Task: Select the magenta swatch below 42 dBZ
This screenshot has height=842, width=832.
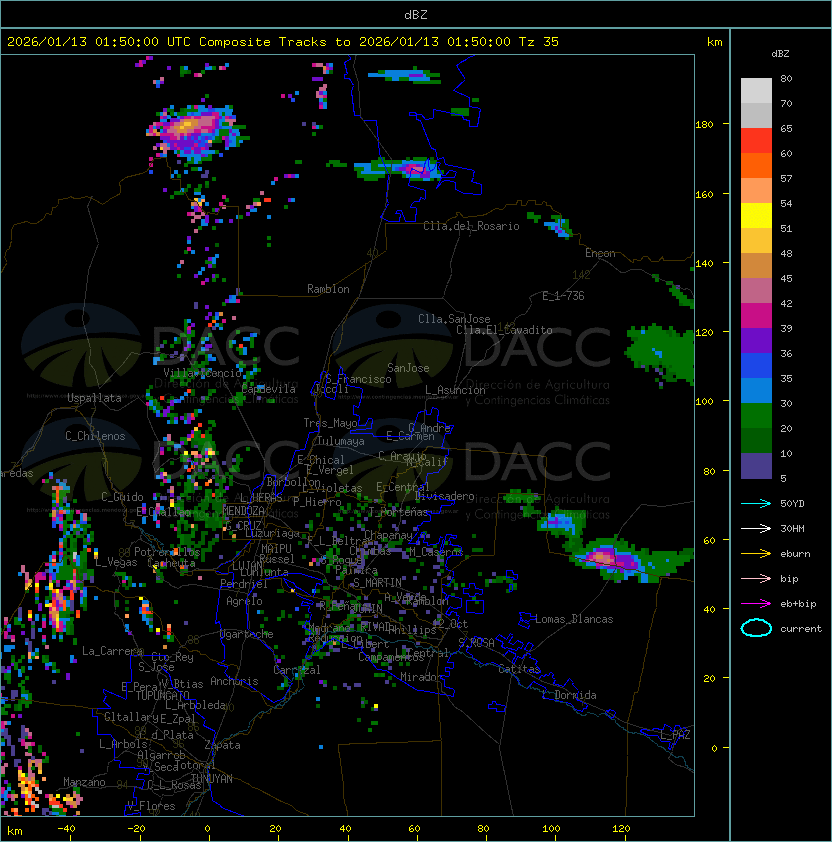Action: pyautogui.click(x=756, y=315)
